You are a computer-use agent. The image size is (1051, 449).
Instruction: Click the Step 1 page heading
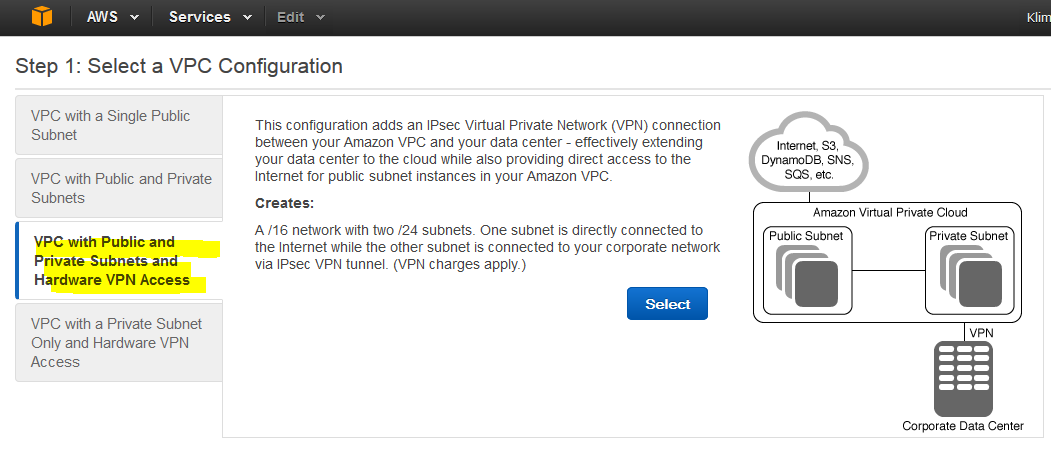[x=179, y=66]
